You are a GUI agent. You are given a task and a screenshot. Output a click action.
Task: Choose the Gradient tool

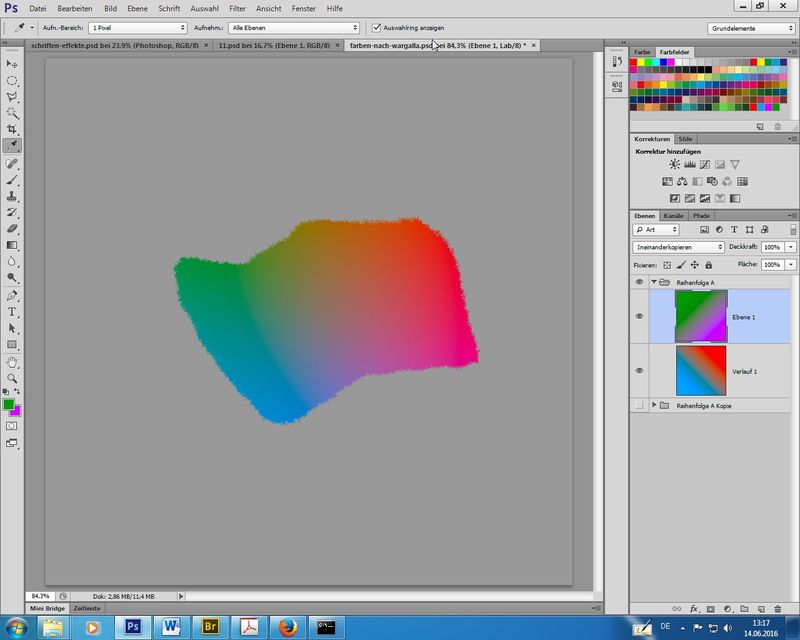[x=12, y=245]
